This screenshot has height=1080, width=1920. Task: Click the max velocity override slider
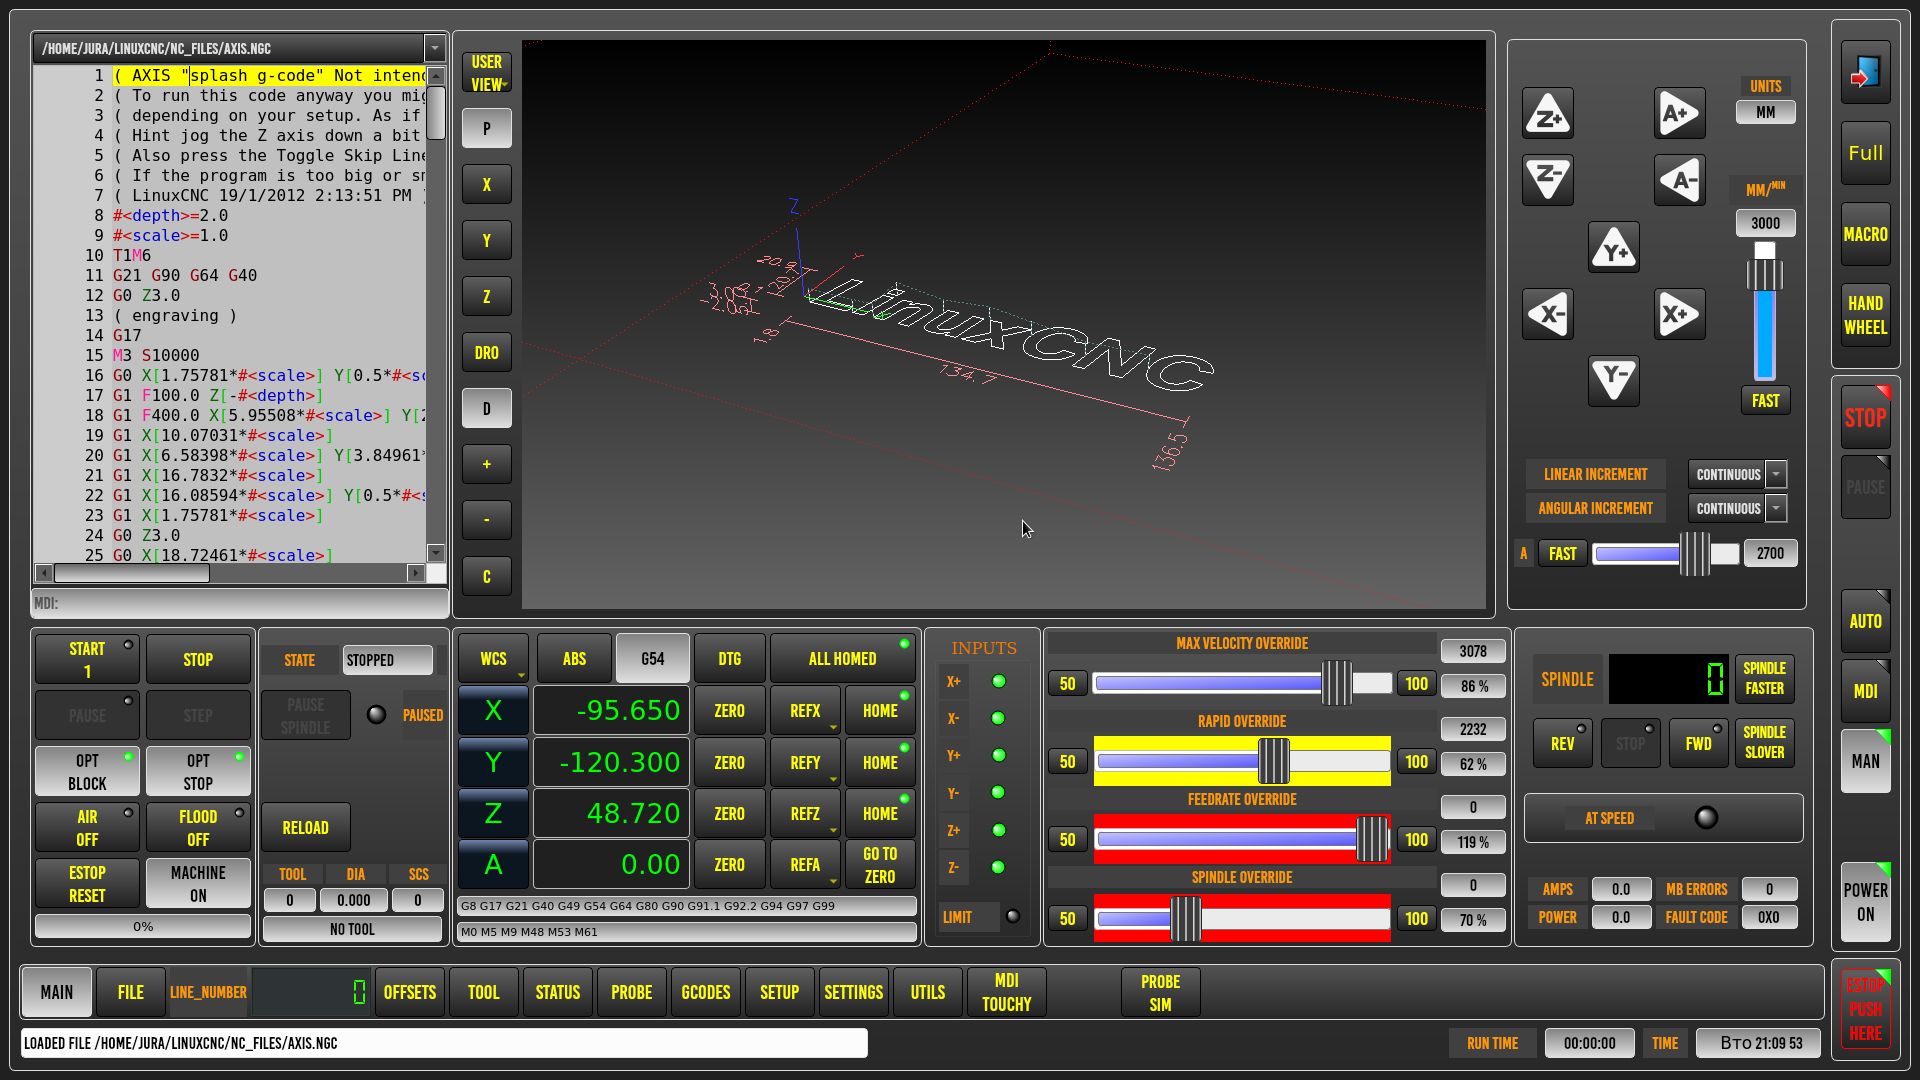(x=1242, y=683)
